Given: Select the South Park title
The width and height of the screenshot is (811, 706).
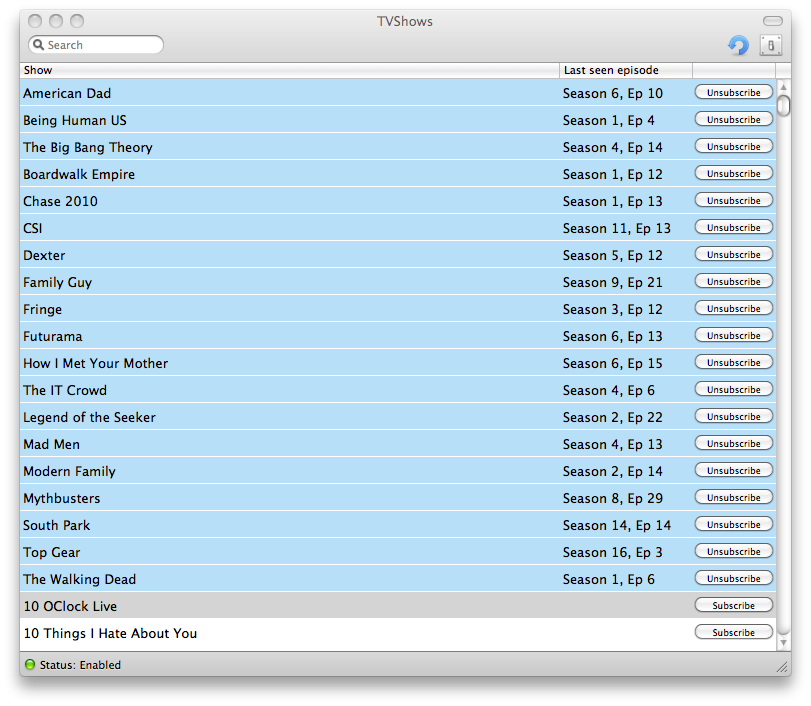Looking at the screenshot, I should 56,525.
